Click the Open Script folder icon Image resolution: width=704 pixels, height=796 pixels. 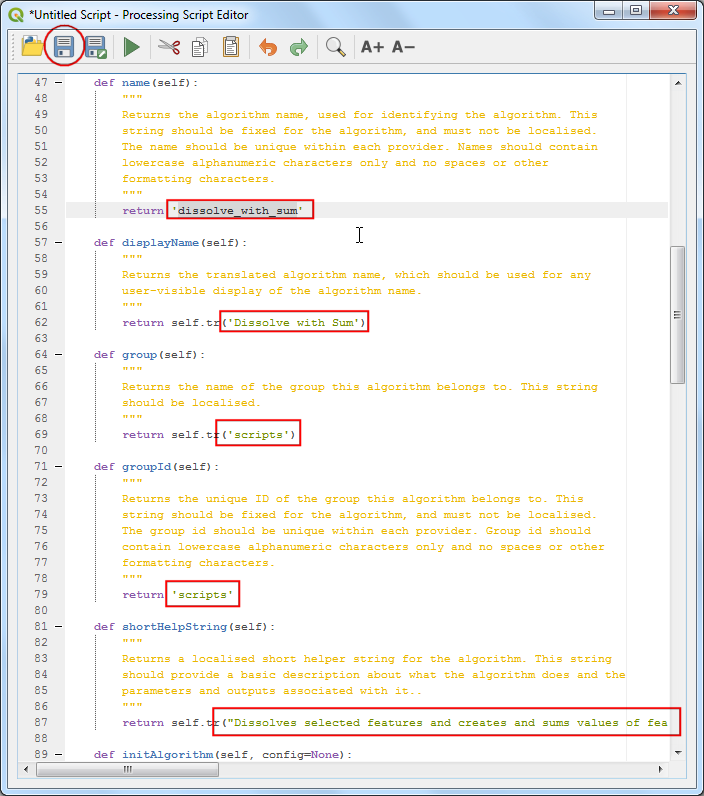(x=32, y=47)
